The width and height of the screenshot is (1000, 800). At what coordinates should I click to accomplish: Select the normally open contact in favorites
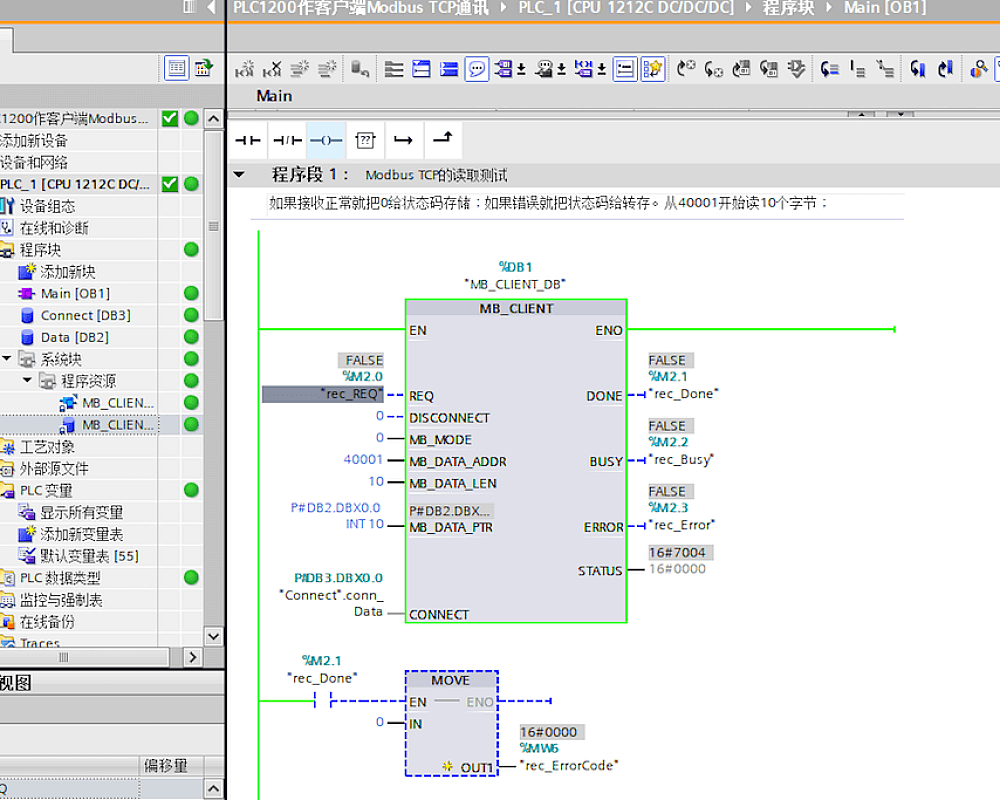(x=248, y=140)
